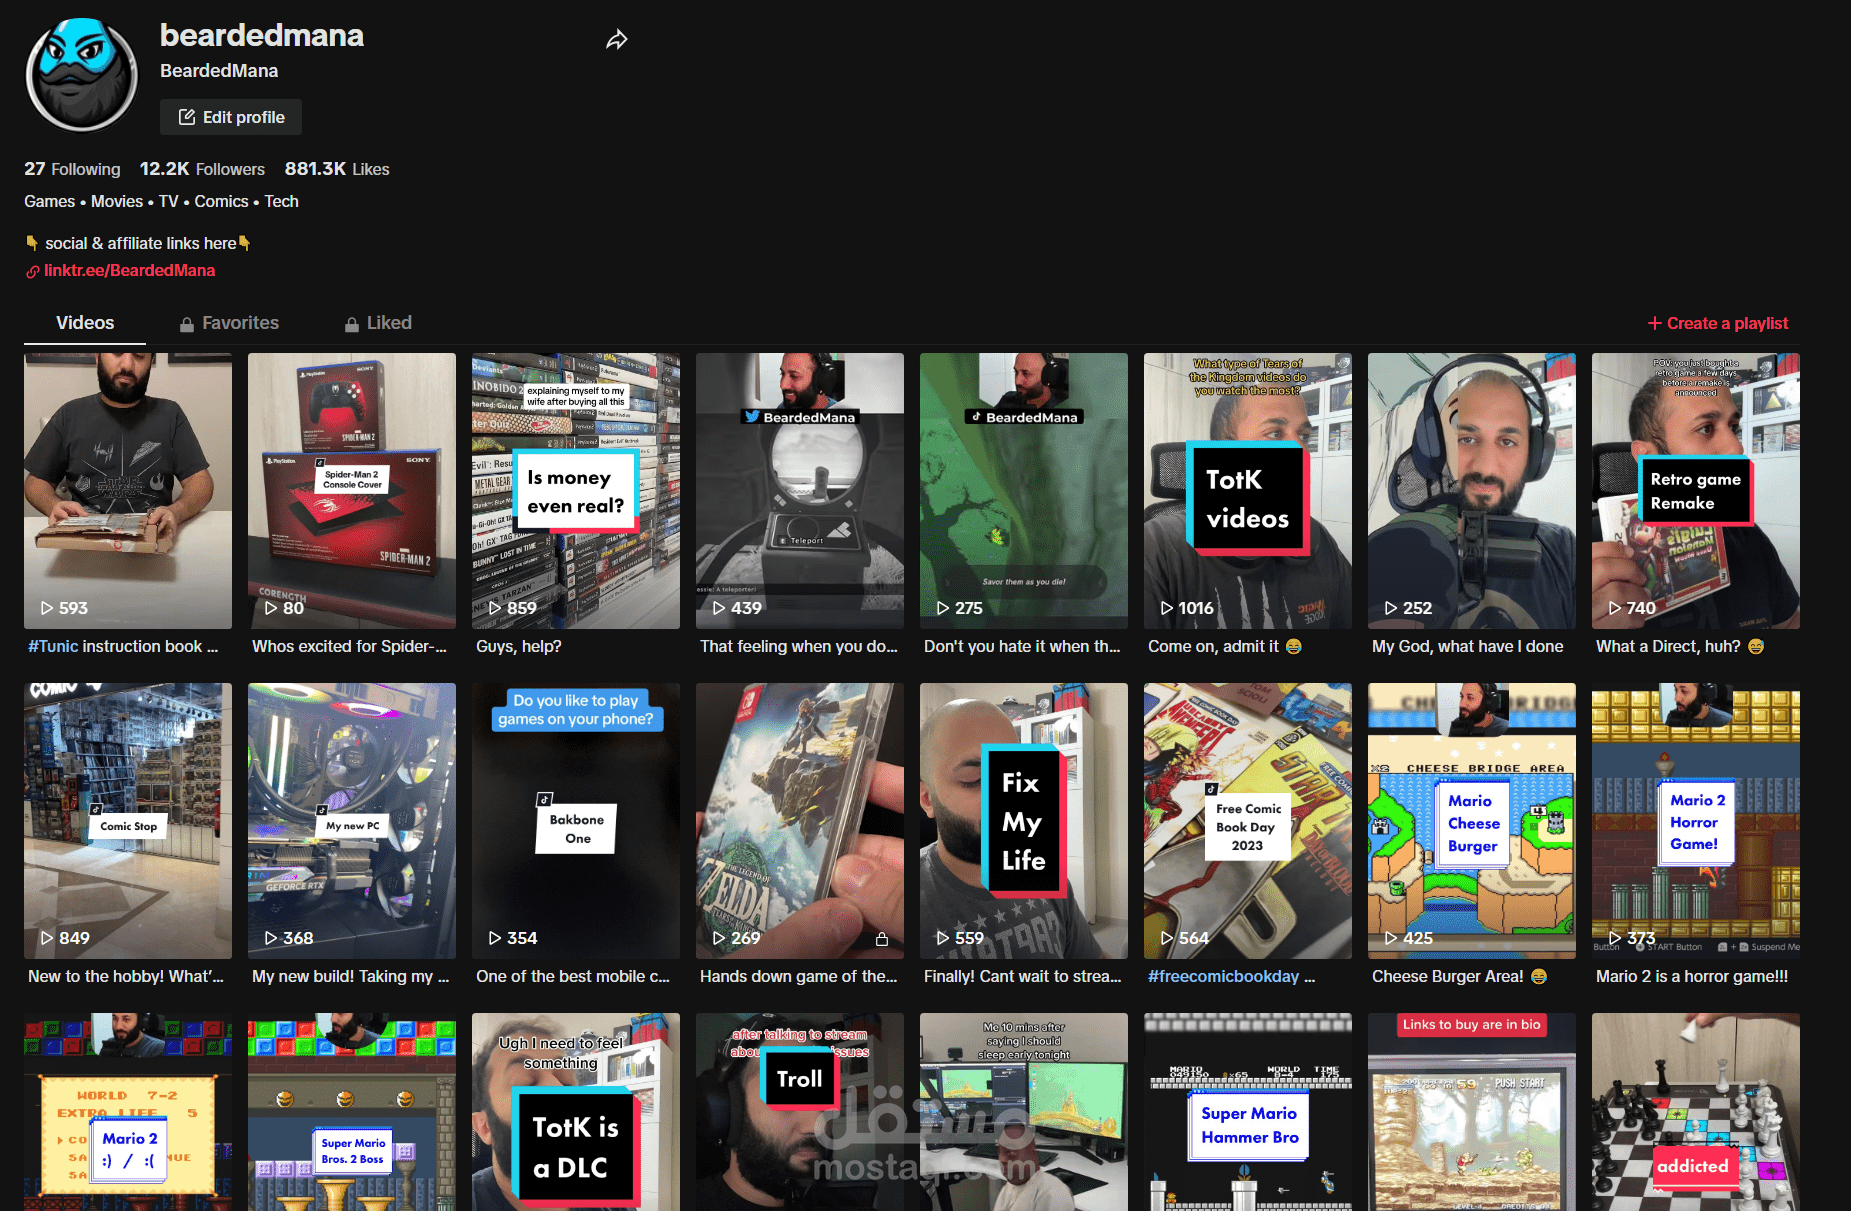View the 27 Following list

point(72,169)
